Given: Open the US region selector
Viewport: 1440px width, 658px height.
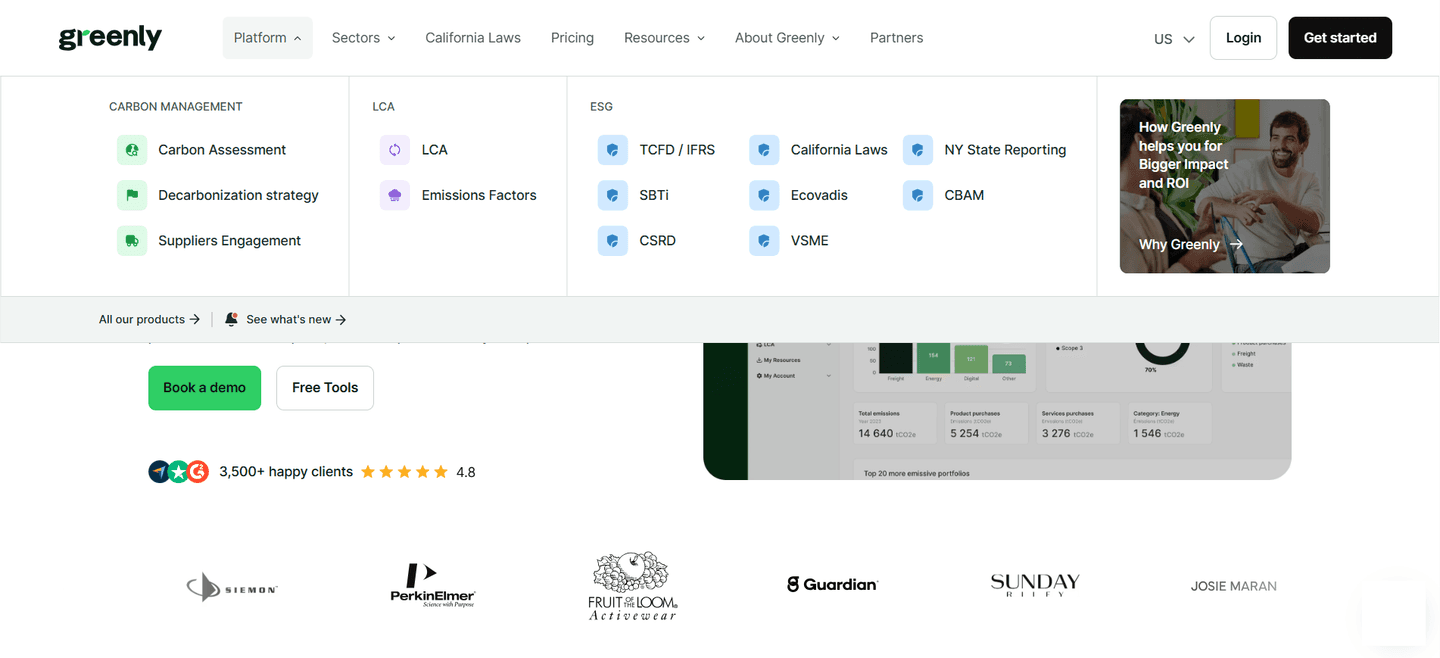Looking at the screenshot, I should 1174,39.
